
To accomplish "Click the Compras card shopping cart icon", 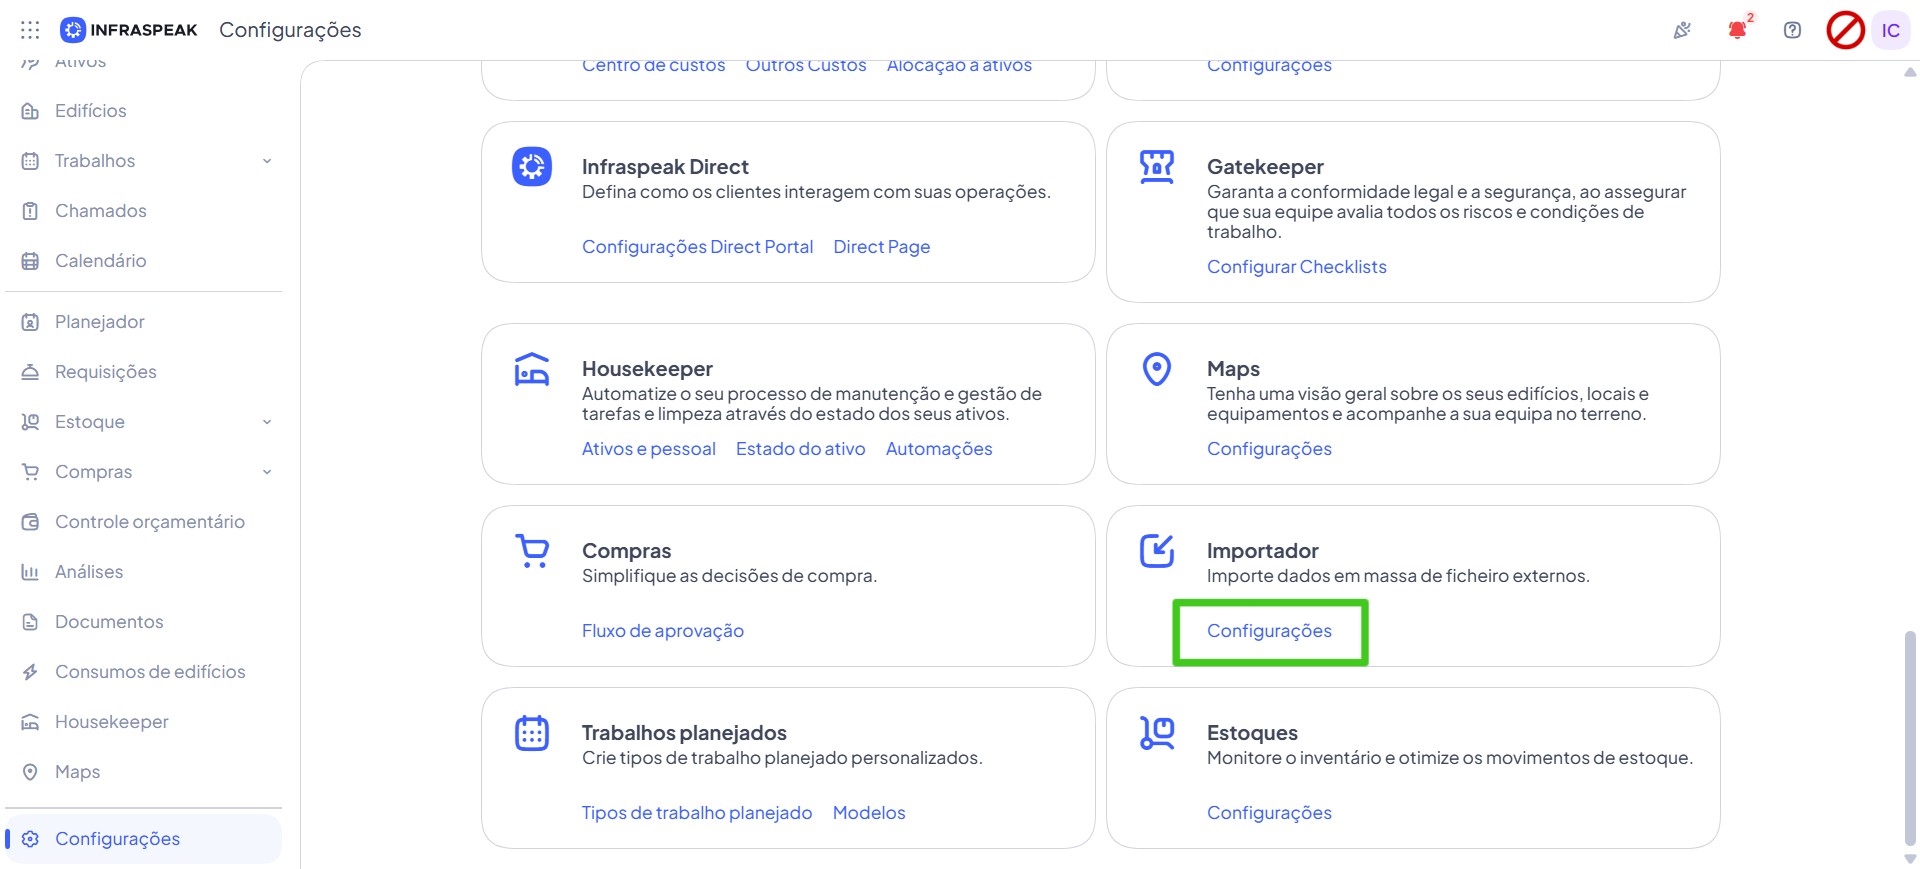I will pos(532,551).
